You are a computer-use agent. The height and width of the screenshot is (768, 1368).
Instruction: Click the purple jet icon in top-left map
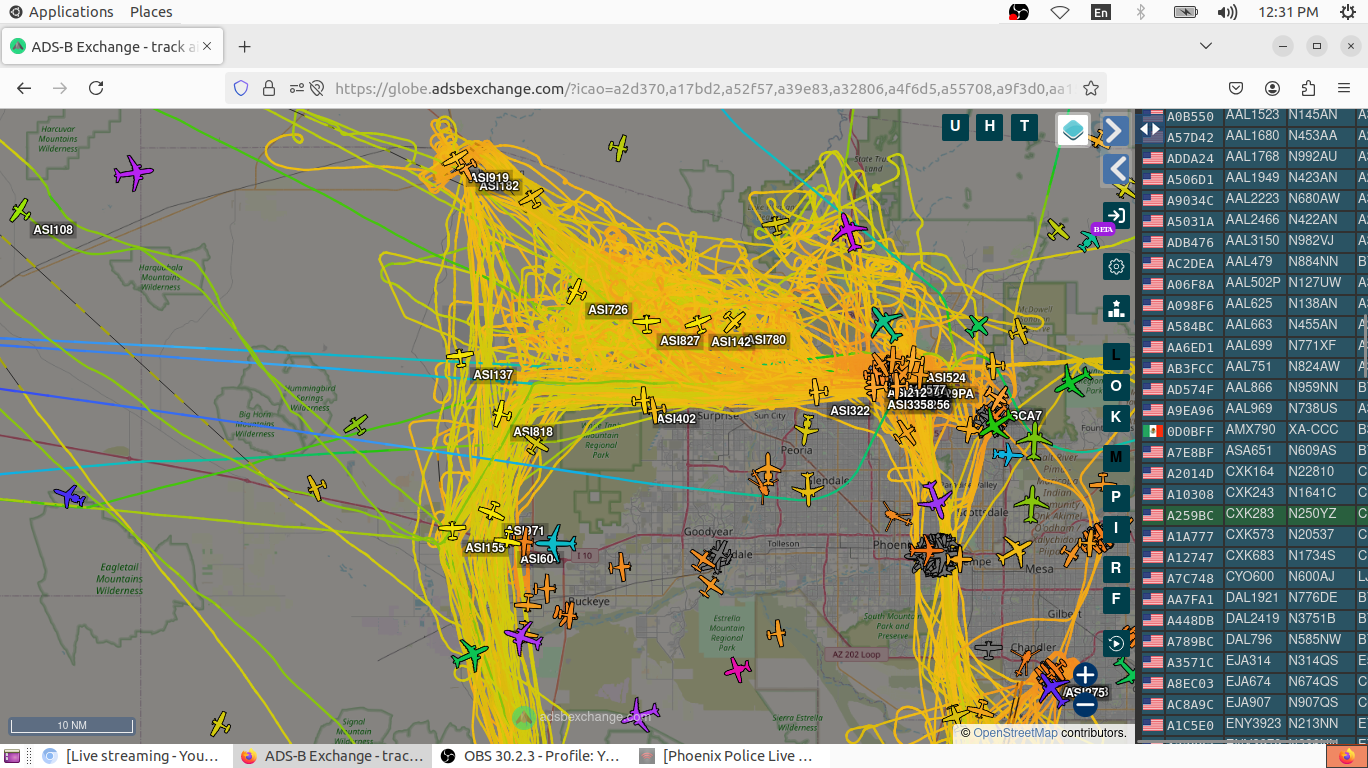tap(133, 172)
